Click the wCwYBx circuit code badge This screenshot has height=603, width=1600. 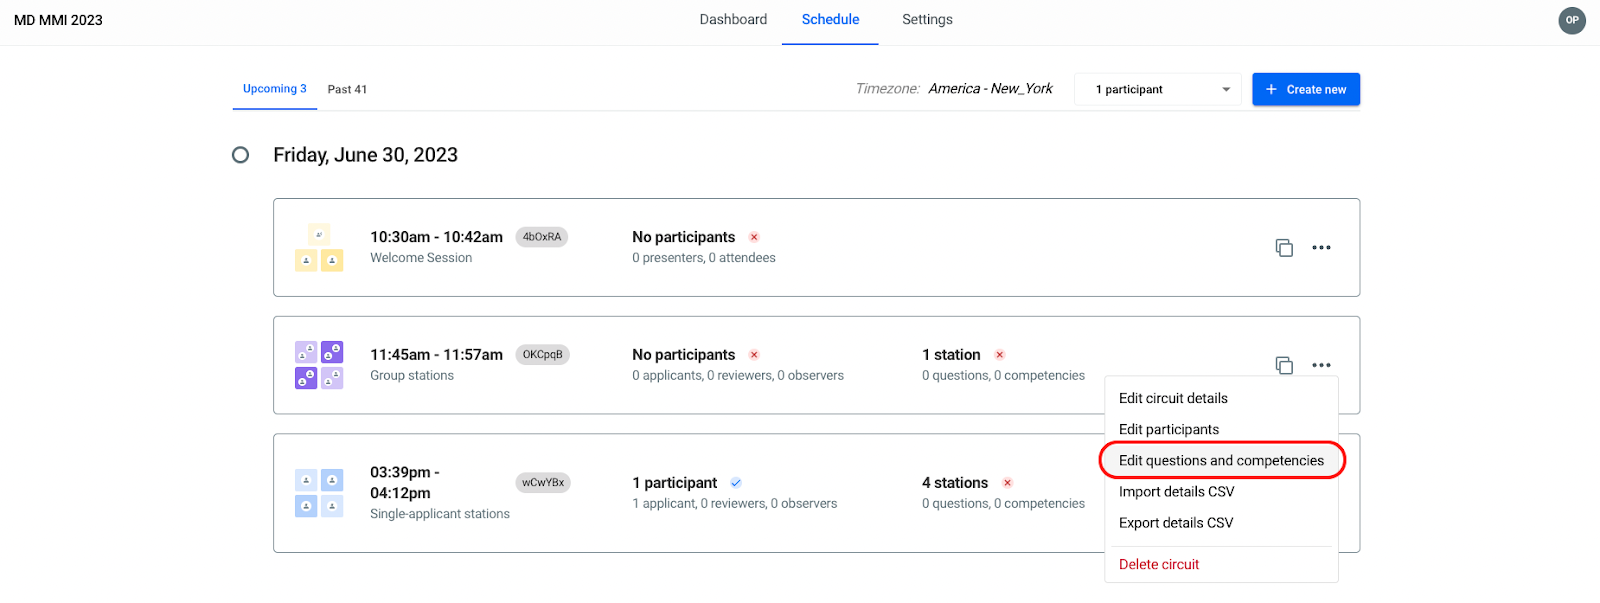[x=542, y=483]
